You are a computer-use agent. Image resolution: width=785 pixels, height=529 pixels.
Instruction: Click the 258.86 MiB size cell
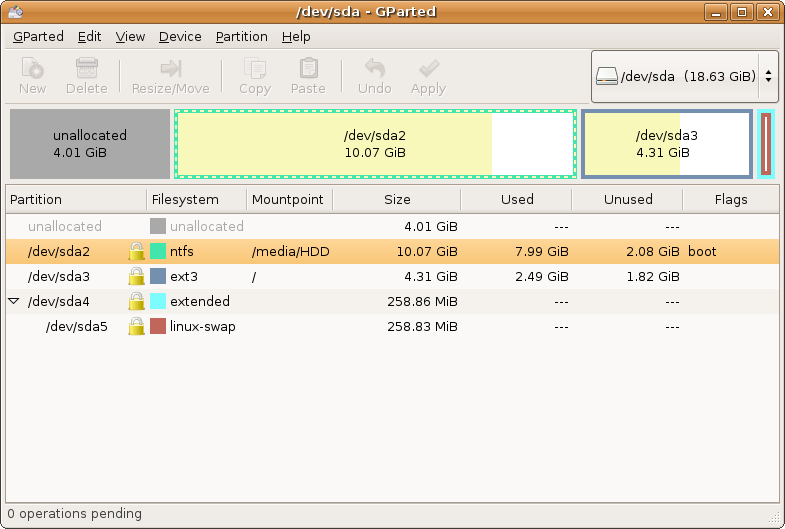click(x=422, y=301)
